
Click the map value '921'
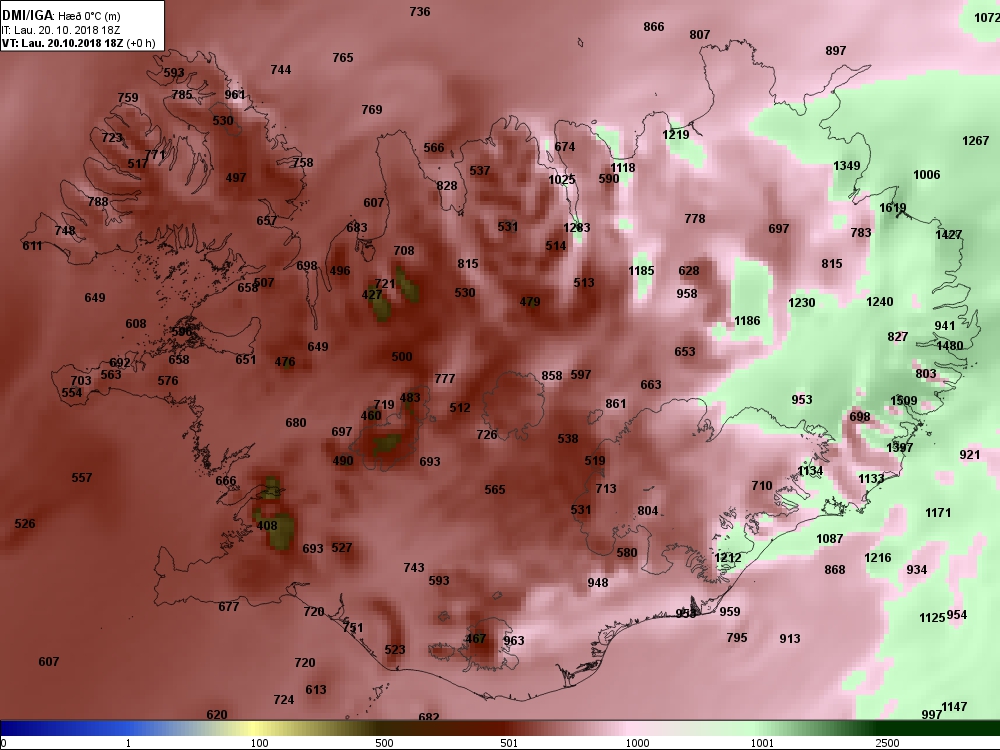coord(969,455)
